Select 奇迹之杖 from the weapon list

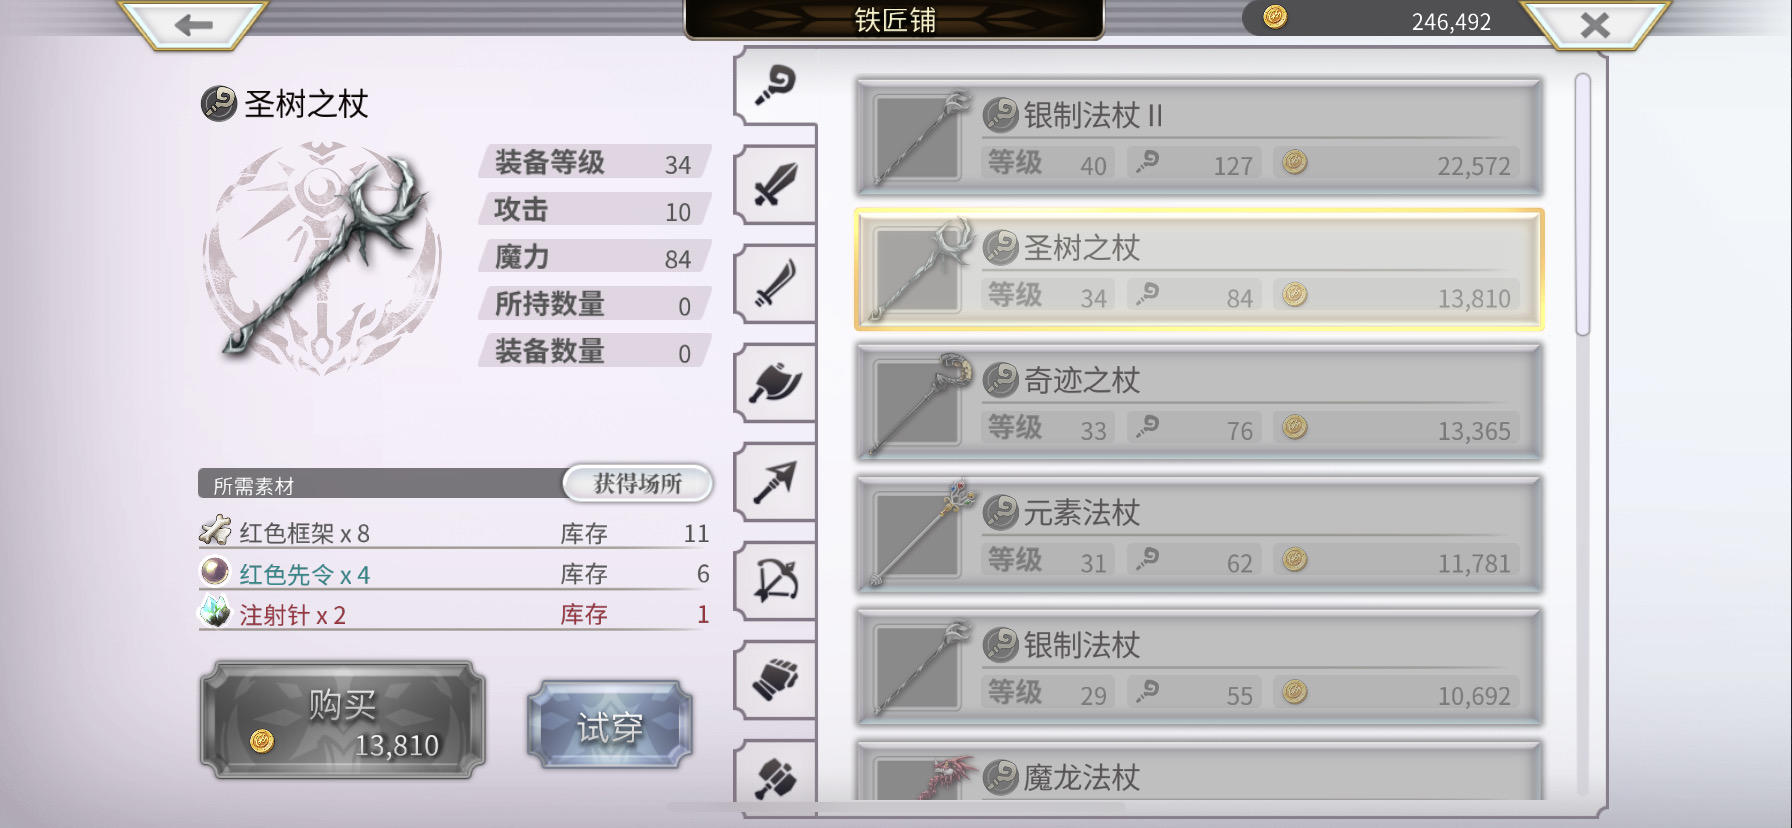tap(1199, 402)
